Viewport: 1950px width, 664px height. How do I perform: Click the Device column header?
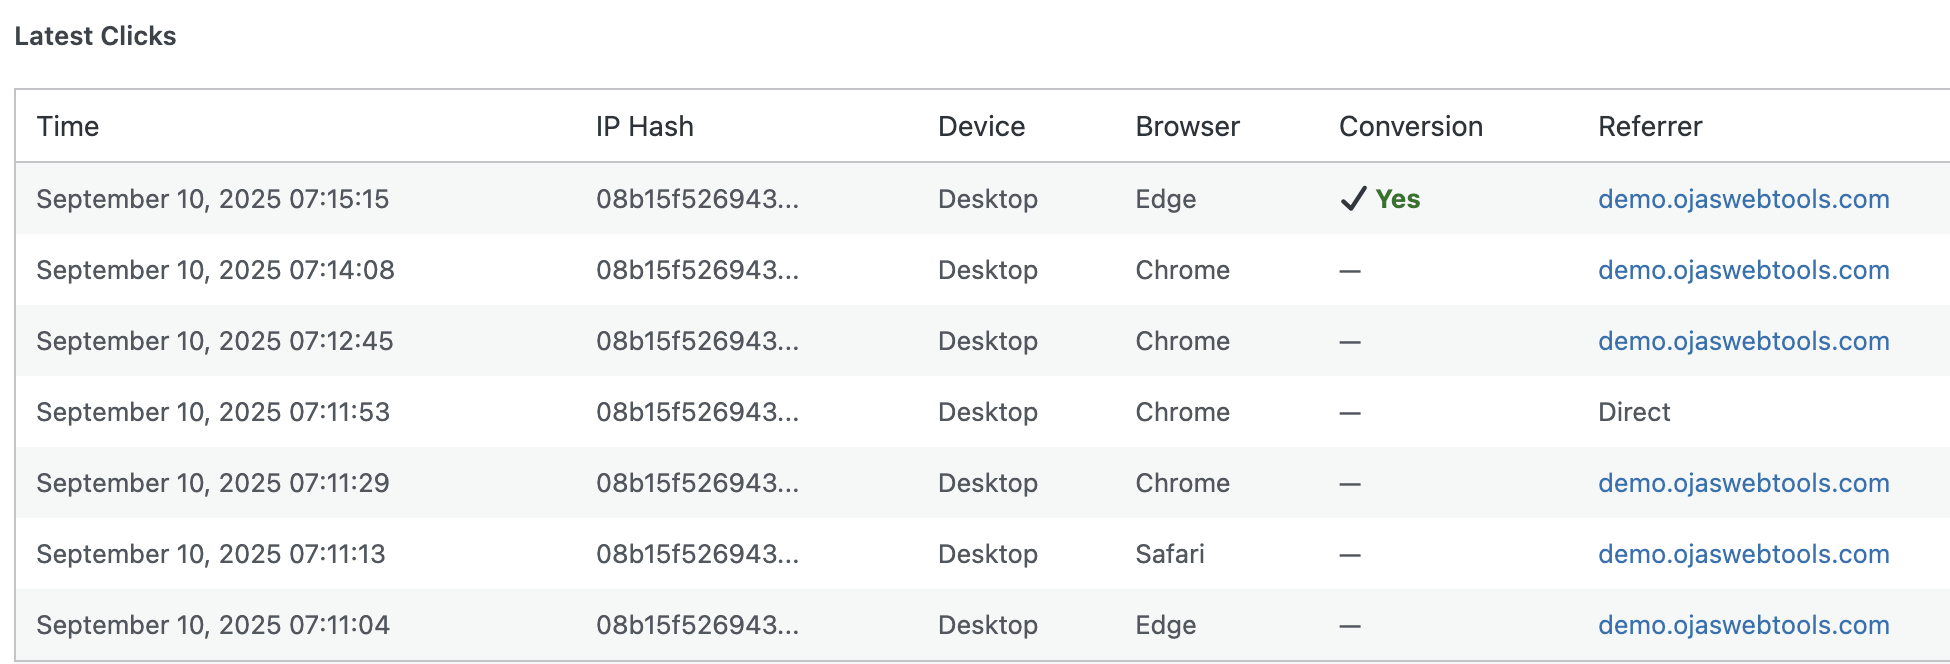pos(981,126)
